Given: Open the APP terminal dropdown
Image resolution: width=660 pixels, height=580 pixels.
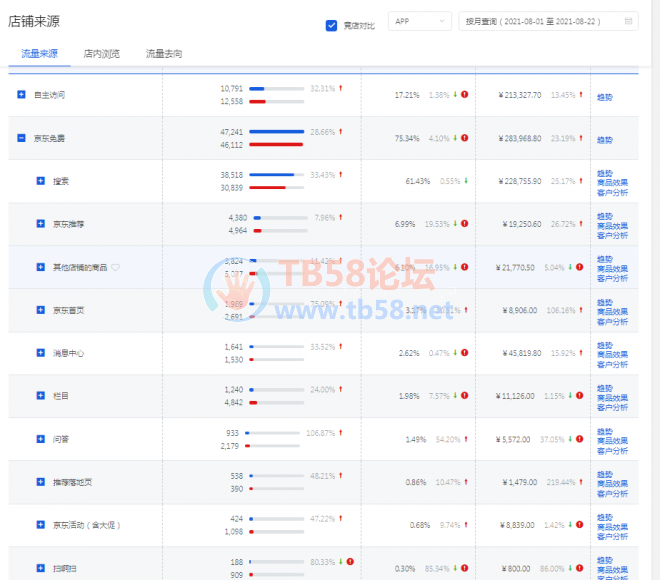Looking at the screenshot, I should [420, 21].
